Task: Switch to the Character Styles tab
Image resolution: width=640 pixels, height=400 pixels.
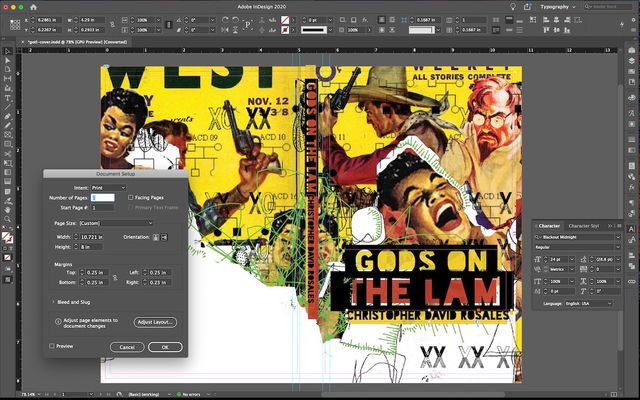Action: coord(583,226)
